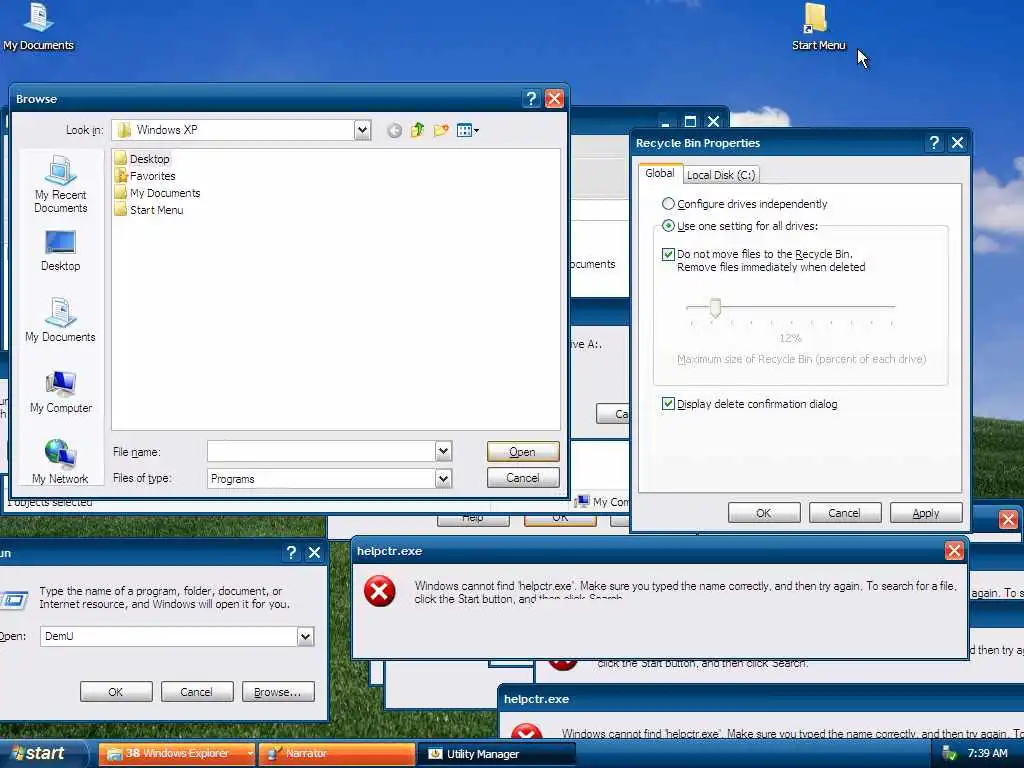The width and height of the screenshot is (1024, 768).
Task: Go up one folder level in Browse
Action: pos(417,131)
